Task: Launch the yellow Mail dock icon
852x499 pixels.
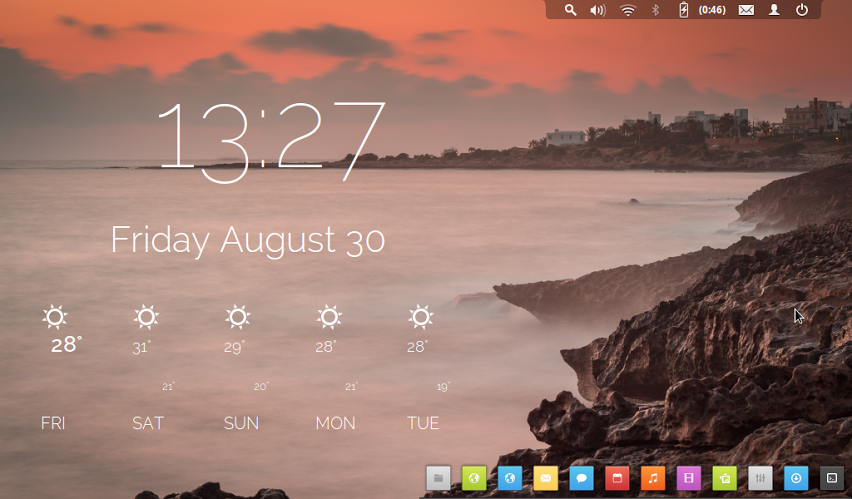Action: (546, 478)
